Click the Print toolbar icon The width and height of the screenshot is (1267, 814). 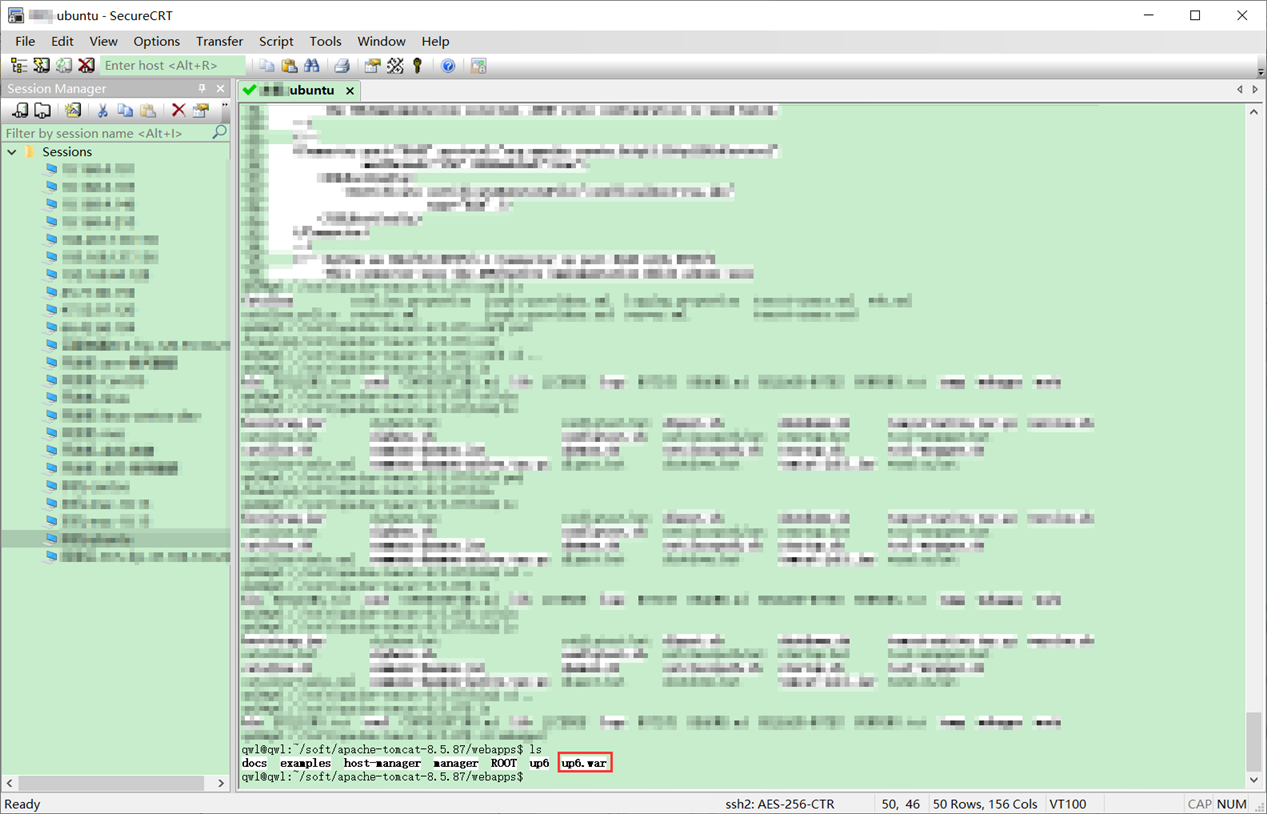(342, 65)
